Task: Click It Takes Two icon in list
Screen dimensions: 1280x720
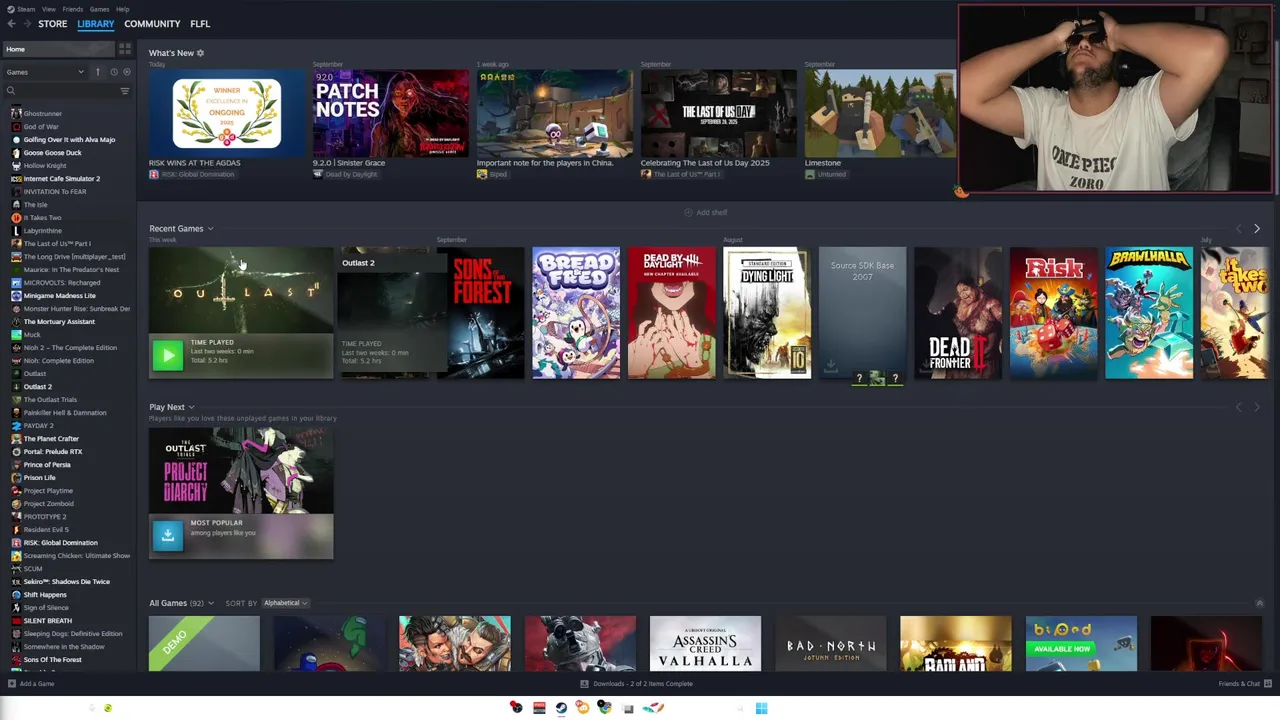Action: (16, 218)
